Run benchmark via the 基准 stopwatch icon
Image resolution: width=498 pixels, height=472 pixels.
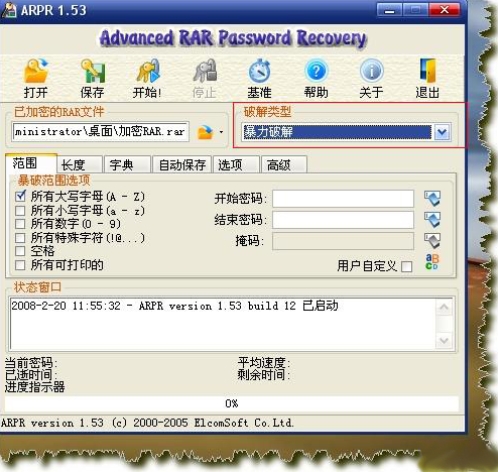click(x=260, y=71)
